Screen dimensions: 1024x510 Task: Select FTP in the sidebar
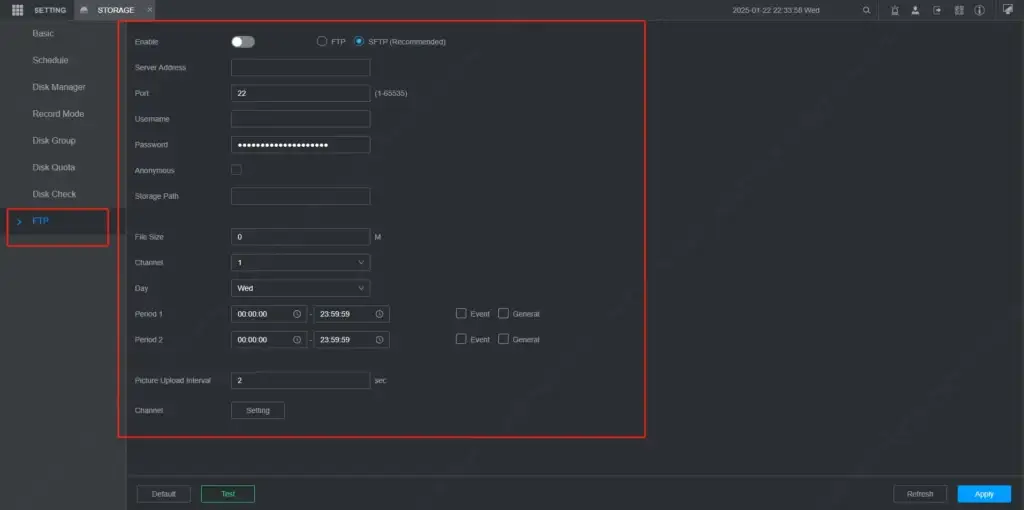point(40,221)
